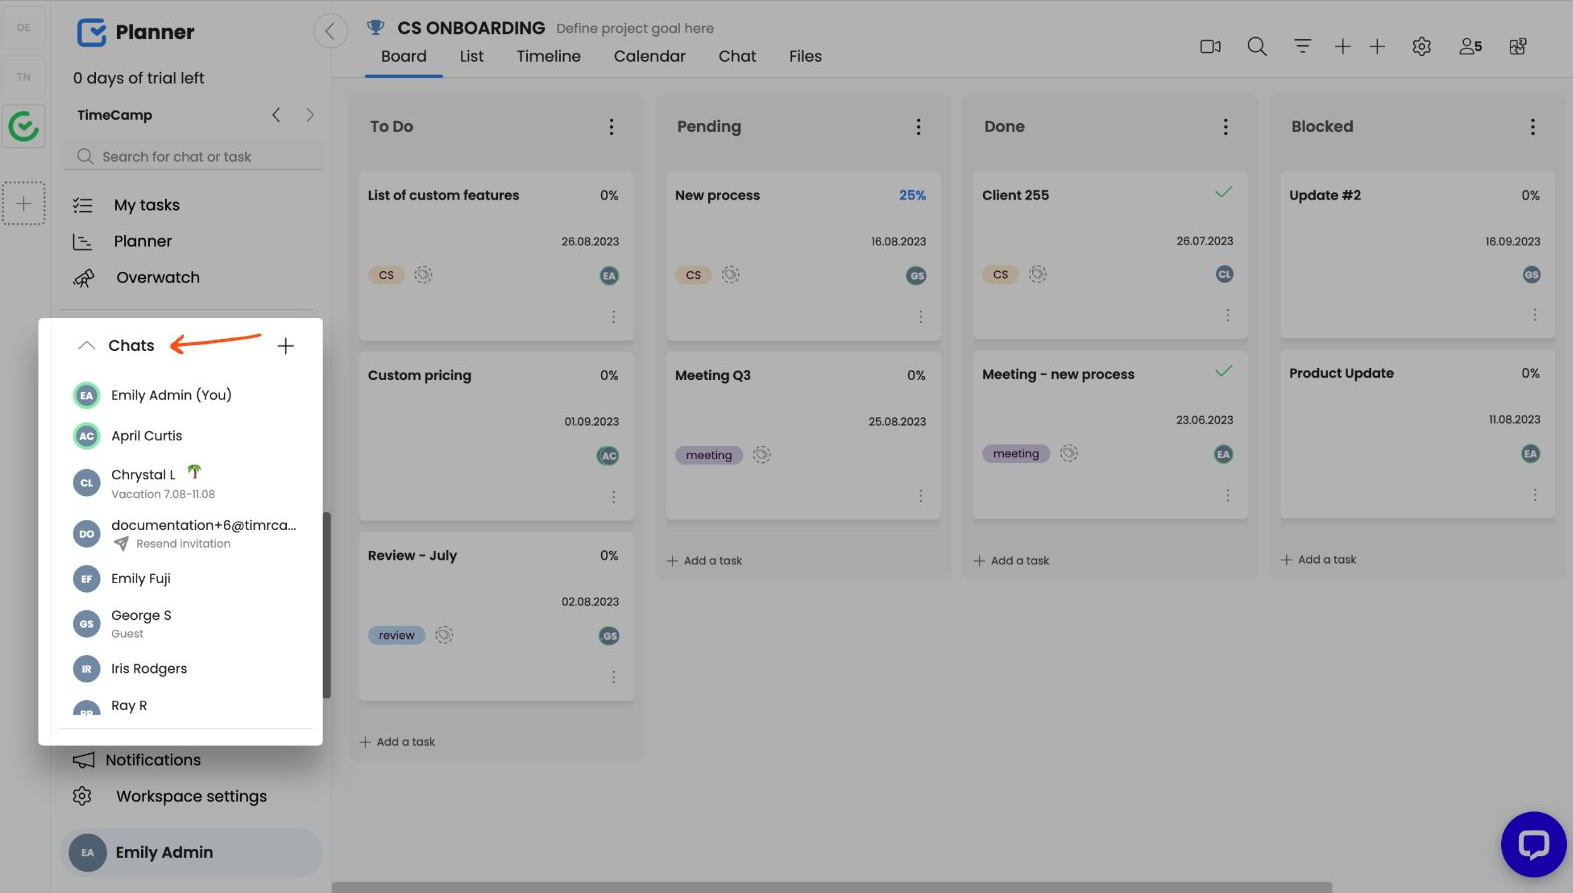Switch to the Timeline tab
Screen dimensions: 1573x893
[x=549, y=57]
